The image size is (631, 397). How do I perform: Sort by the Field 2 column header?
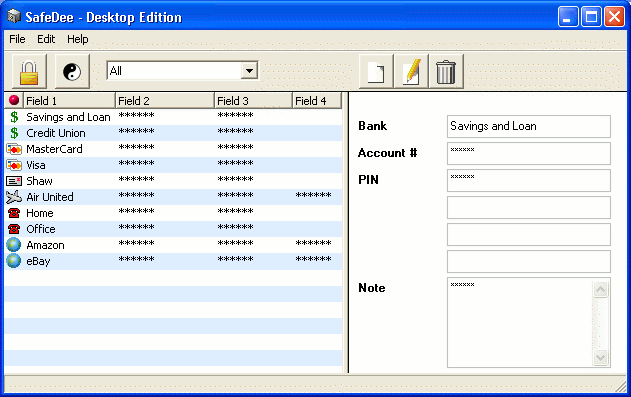point(165,101)
